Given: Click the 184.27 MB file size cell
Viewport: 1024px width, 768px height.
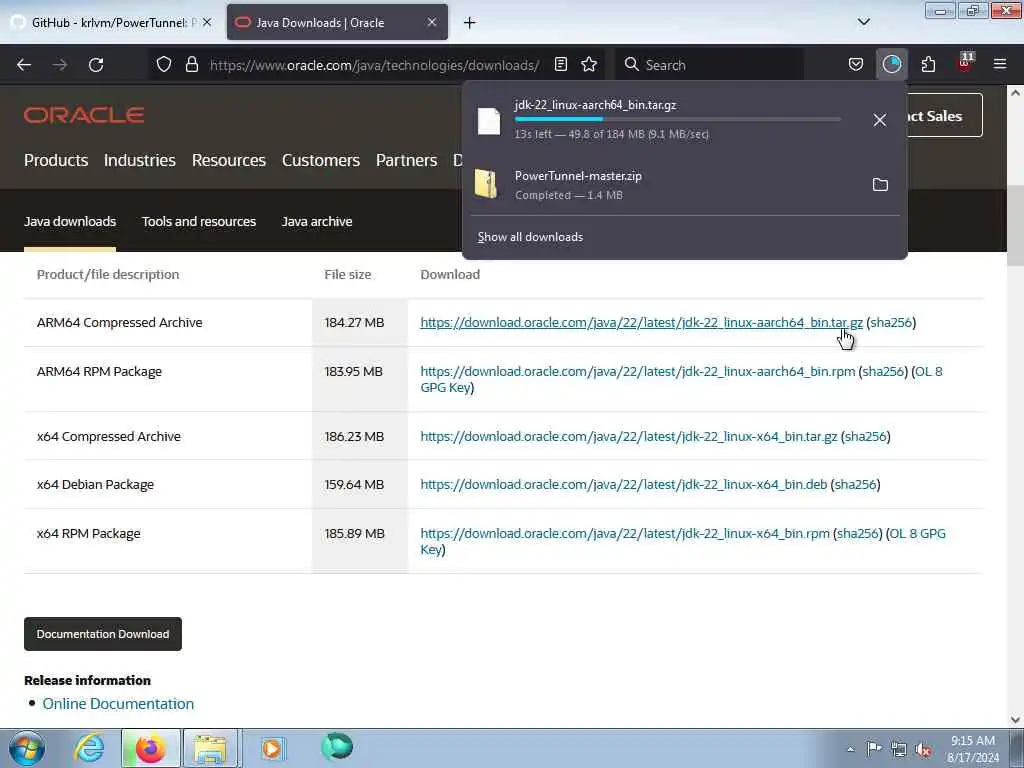Looking at the screenshot, I should coord(354,323).
